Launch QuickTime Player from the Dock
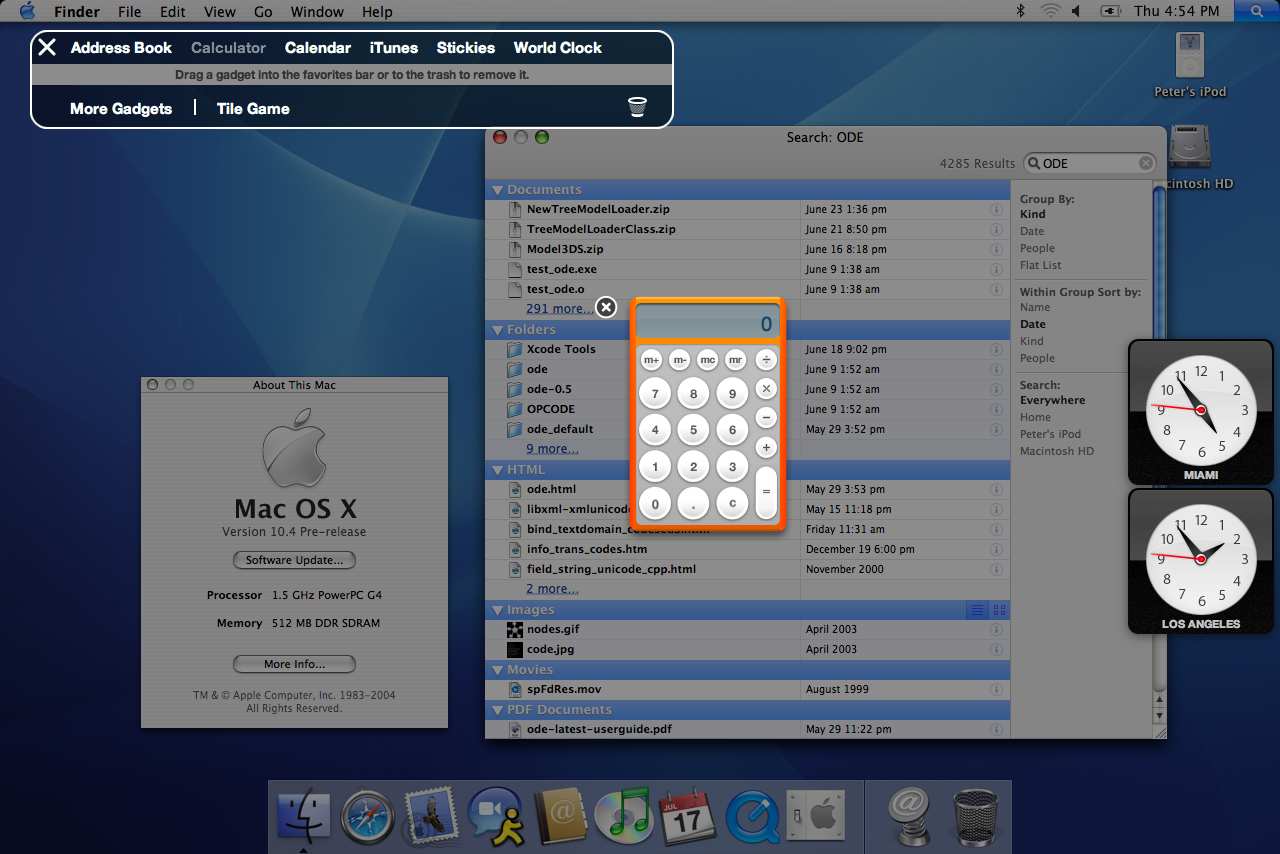Screen dimensions: 1280x854 752,817
